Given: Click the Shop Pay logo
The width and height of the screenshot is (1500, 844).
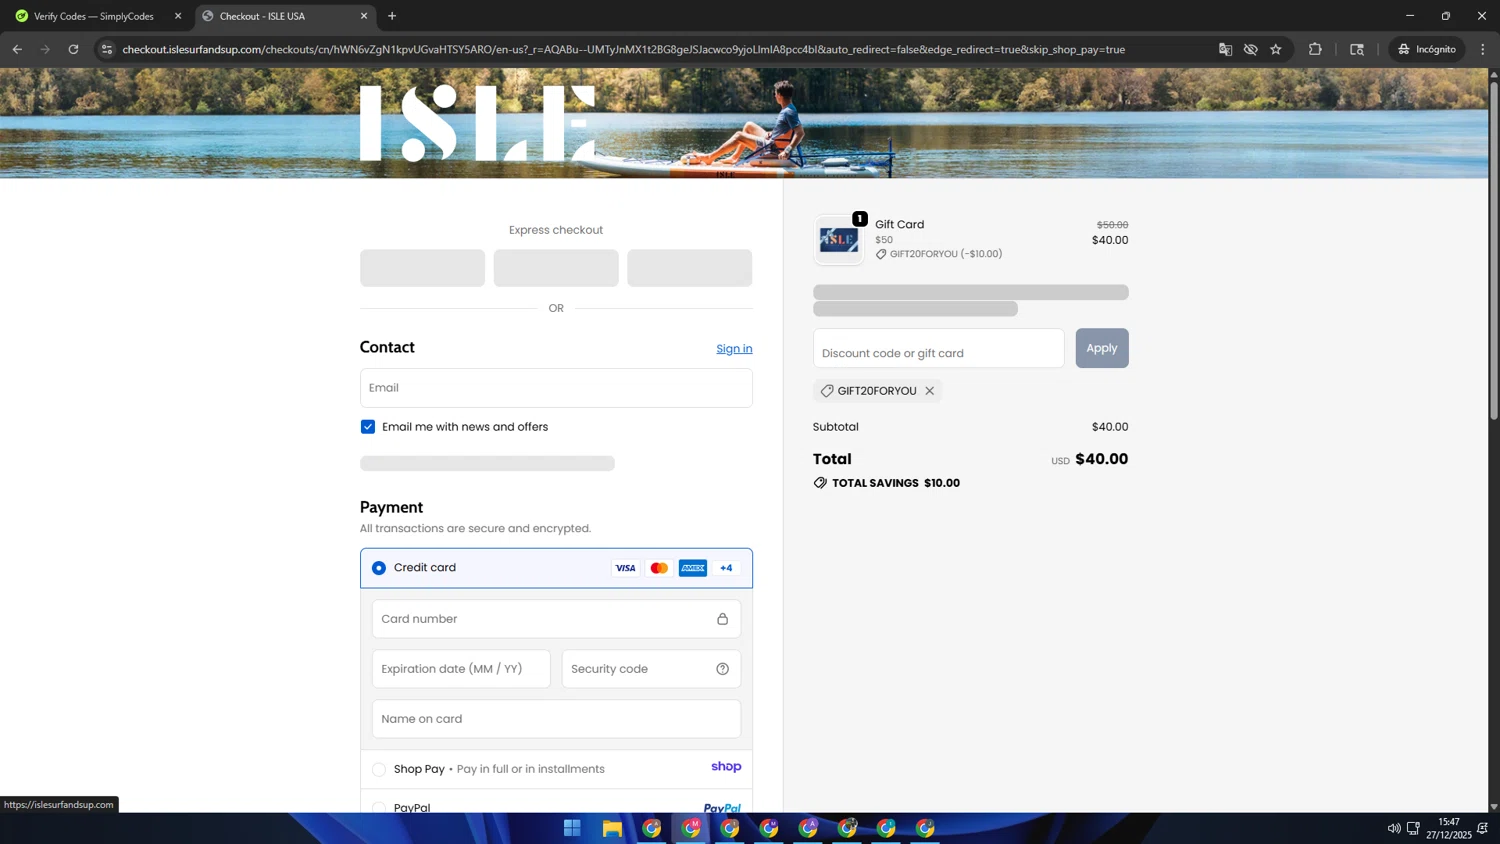Looking at the screenshot, I should pyautogui.click(x=726, y=767).
